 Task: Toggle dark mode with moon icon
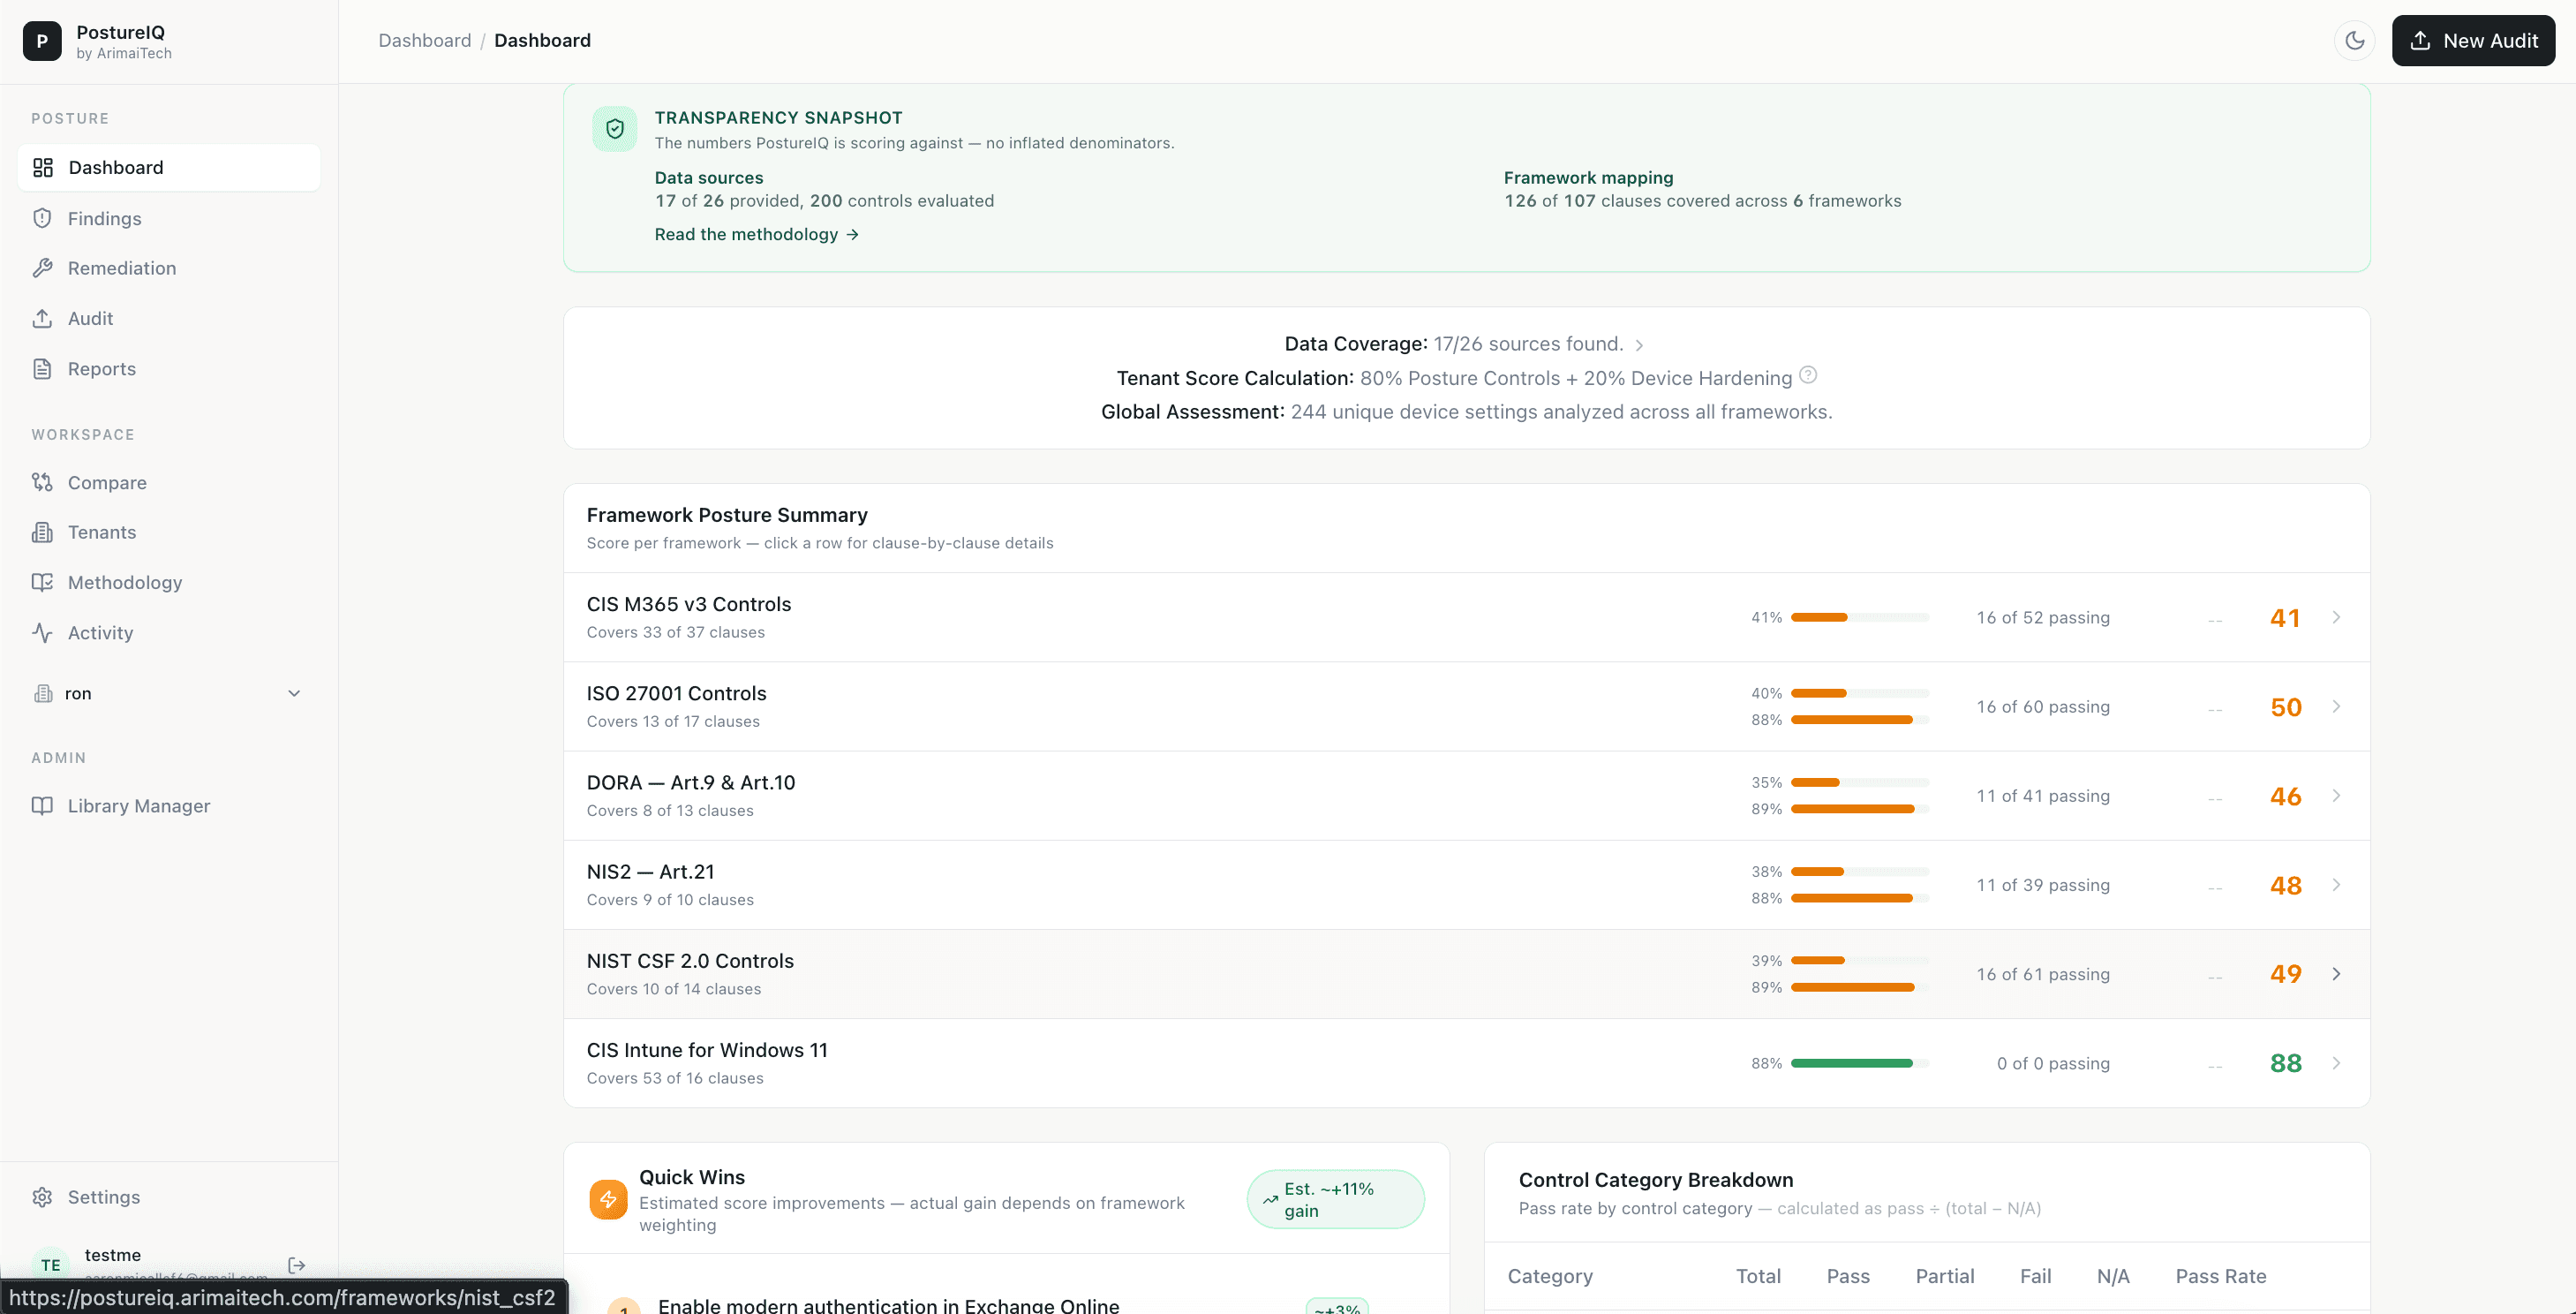point(2355,41)
